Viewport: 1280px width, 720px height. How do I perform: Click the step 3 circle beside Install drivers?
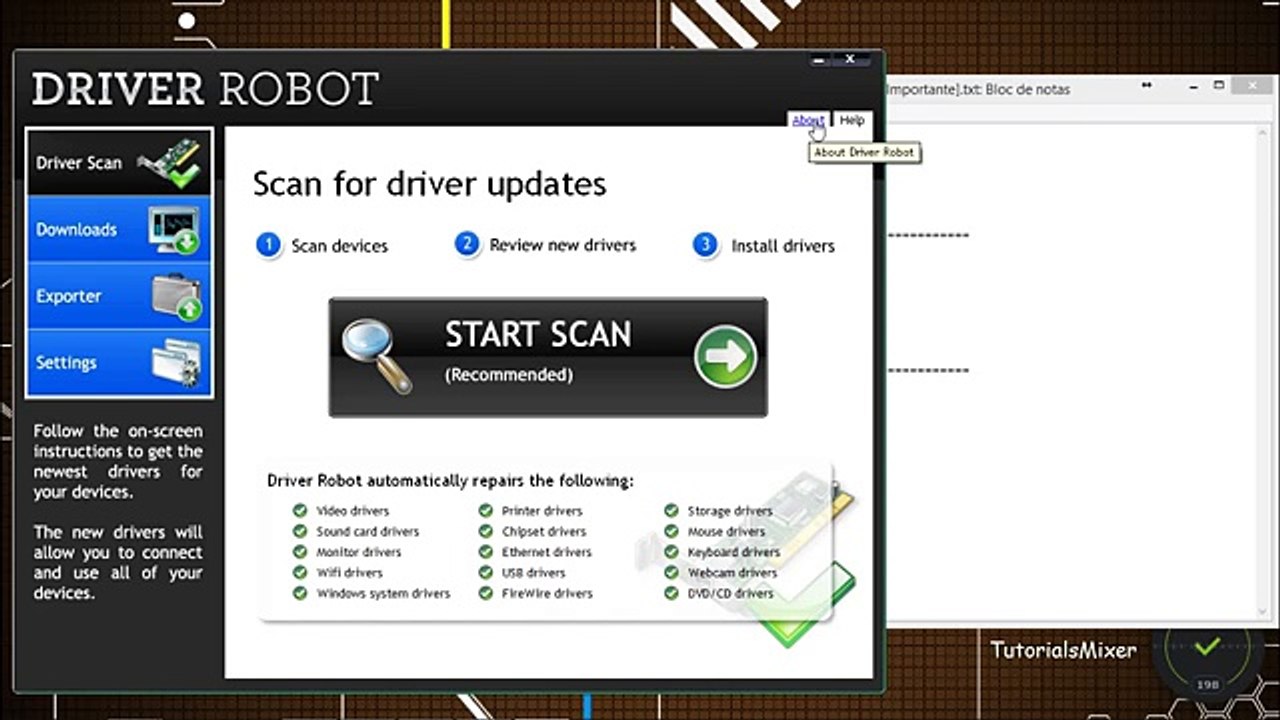coord(706,245)
